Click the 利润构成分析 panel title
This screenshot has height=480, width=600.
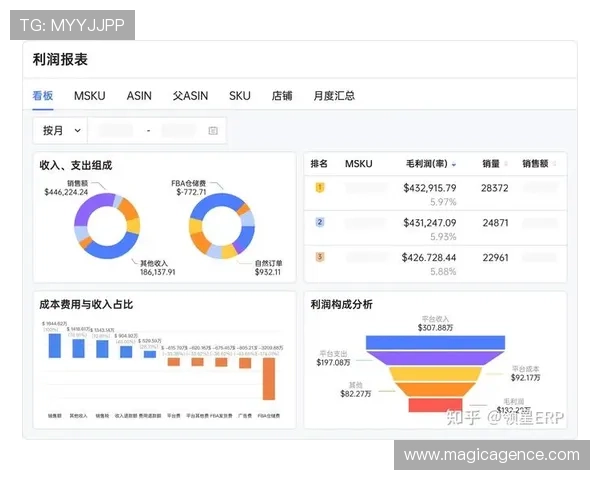pyautogui.click(x=341, y=304)
